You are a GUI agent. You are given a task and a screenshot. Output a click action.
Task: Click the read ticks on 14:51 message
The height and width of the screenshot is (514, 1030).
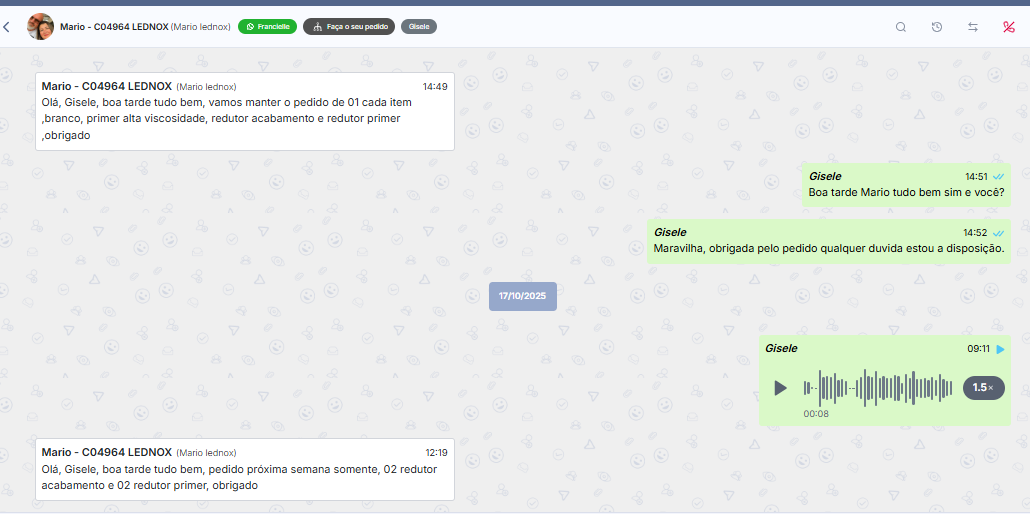coord(998,177)
